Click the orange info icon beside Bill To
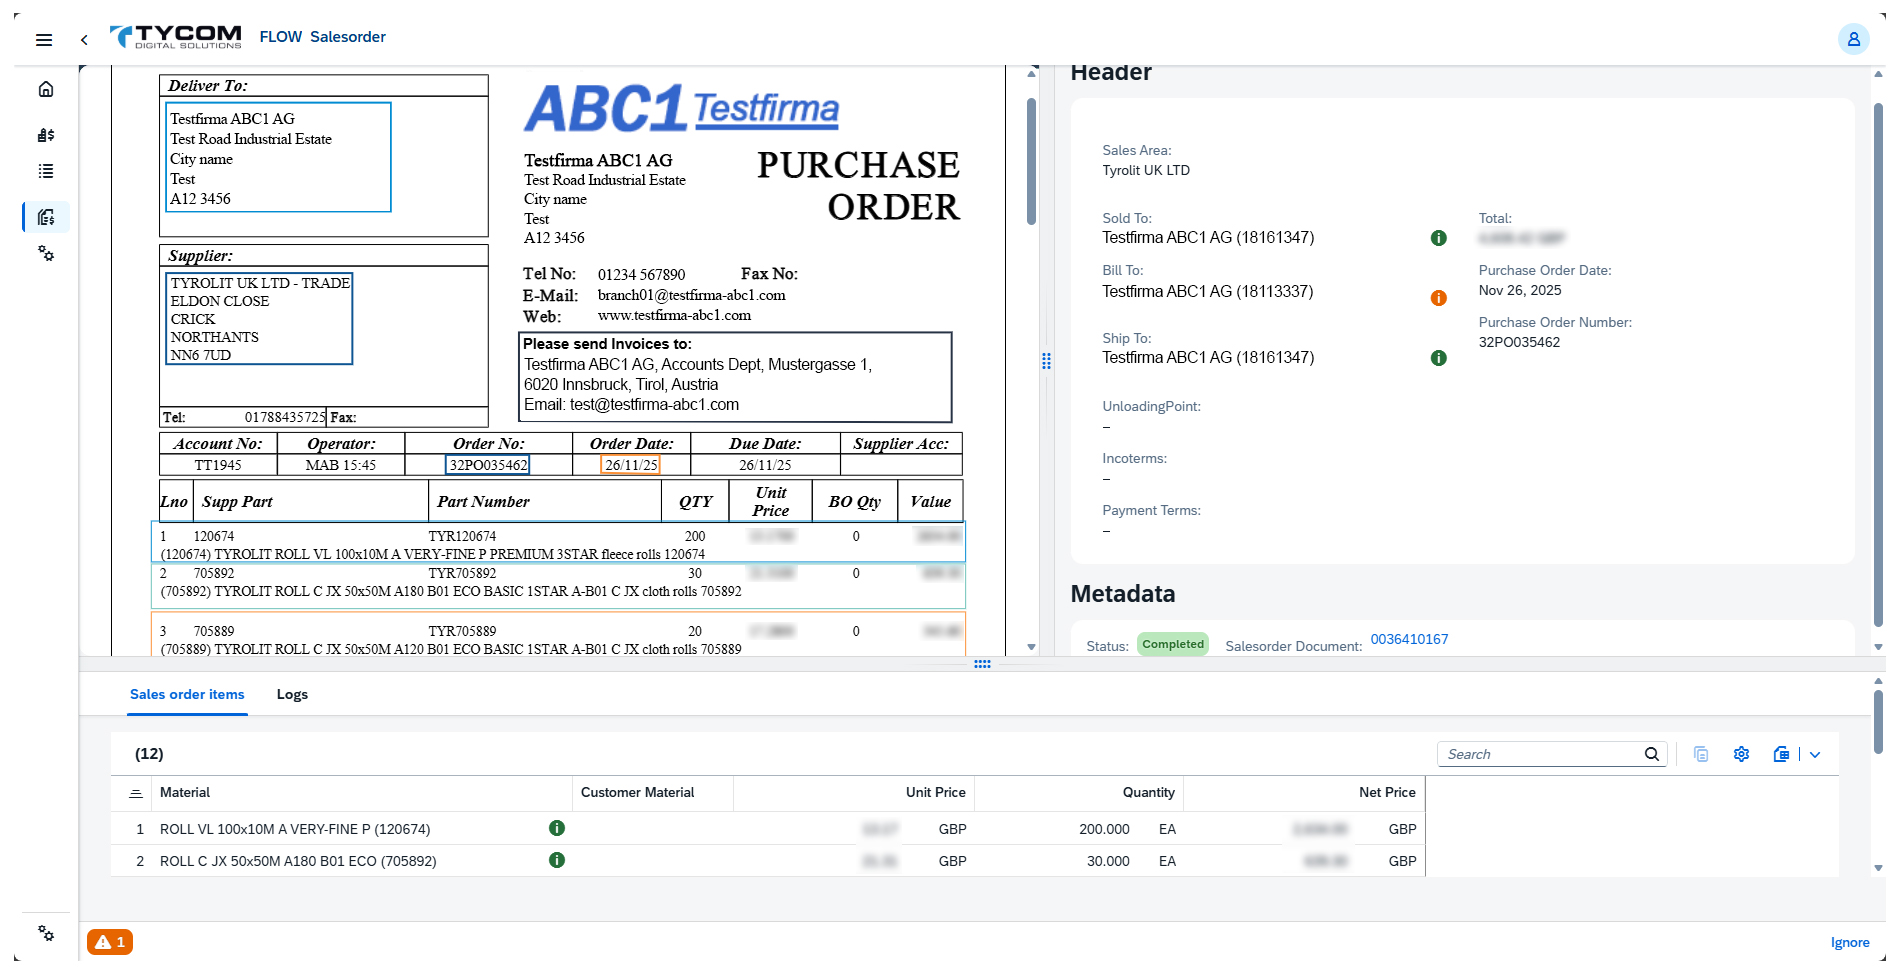 click(x=1438, y=298)
